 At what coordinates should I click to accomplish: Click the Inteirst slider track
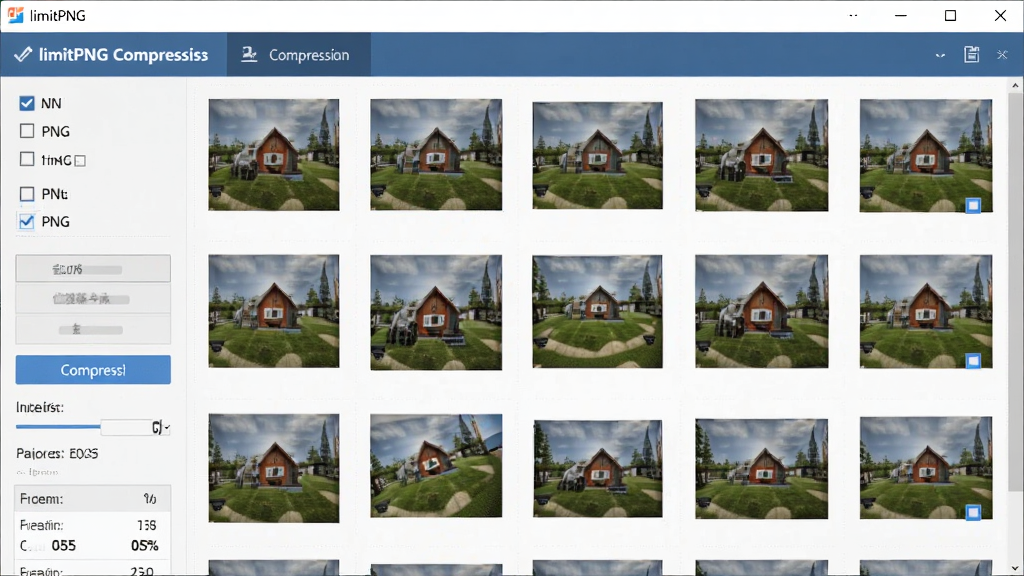point(58,427)
